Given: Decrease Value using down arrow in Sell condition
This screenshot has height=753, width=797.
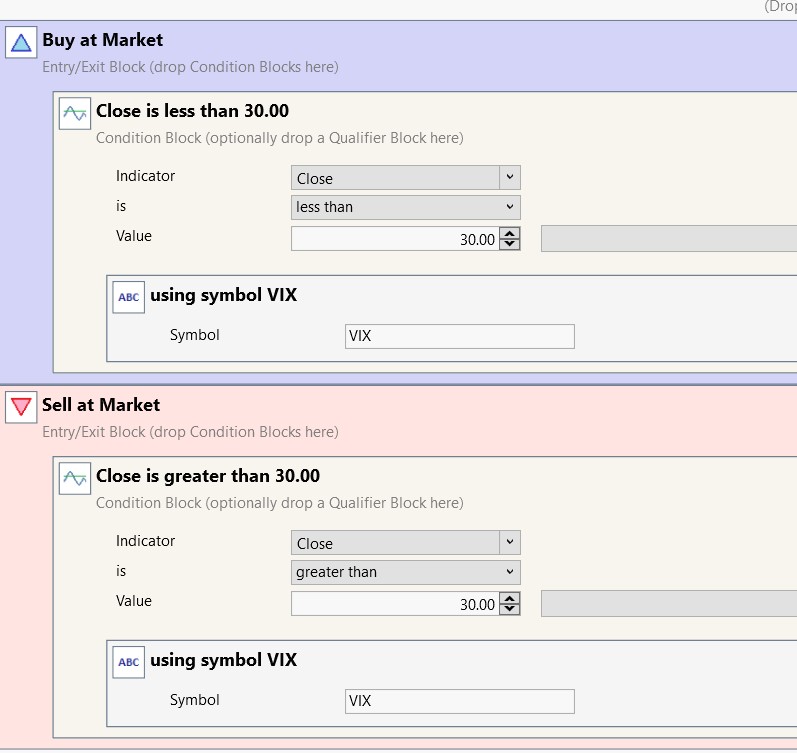Looking at the screenshot, I should 510,609.
